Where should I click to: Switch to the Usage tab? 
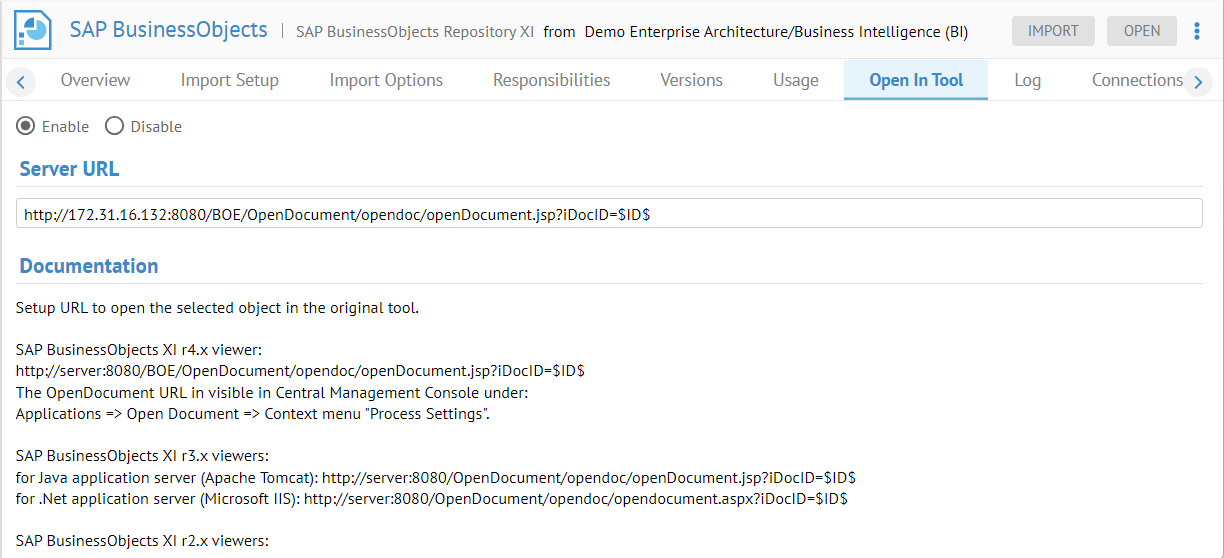795,80
